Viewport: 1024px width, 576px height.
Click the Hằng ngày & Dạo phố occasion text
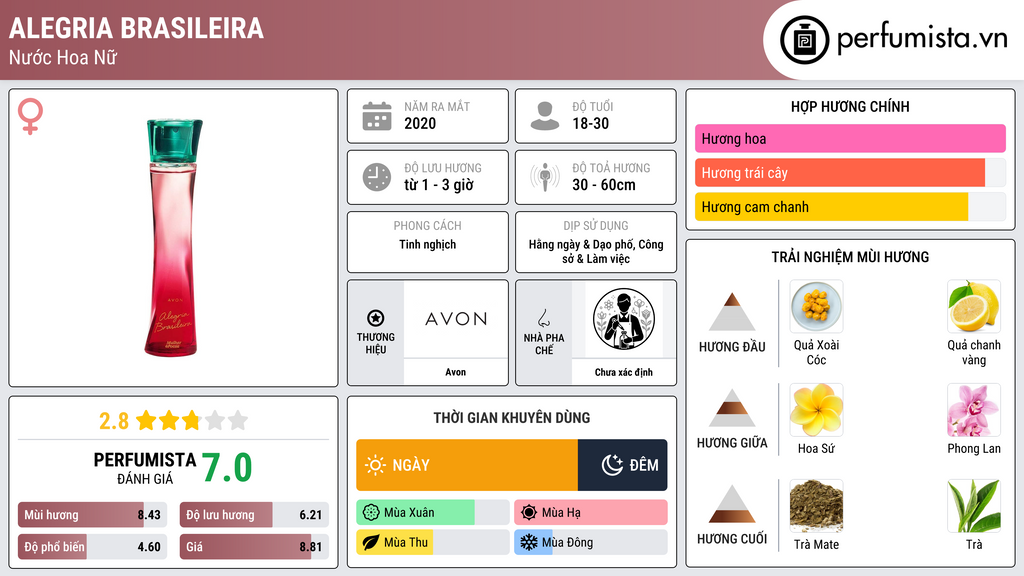pyautogui.click(x=596, y=251)
